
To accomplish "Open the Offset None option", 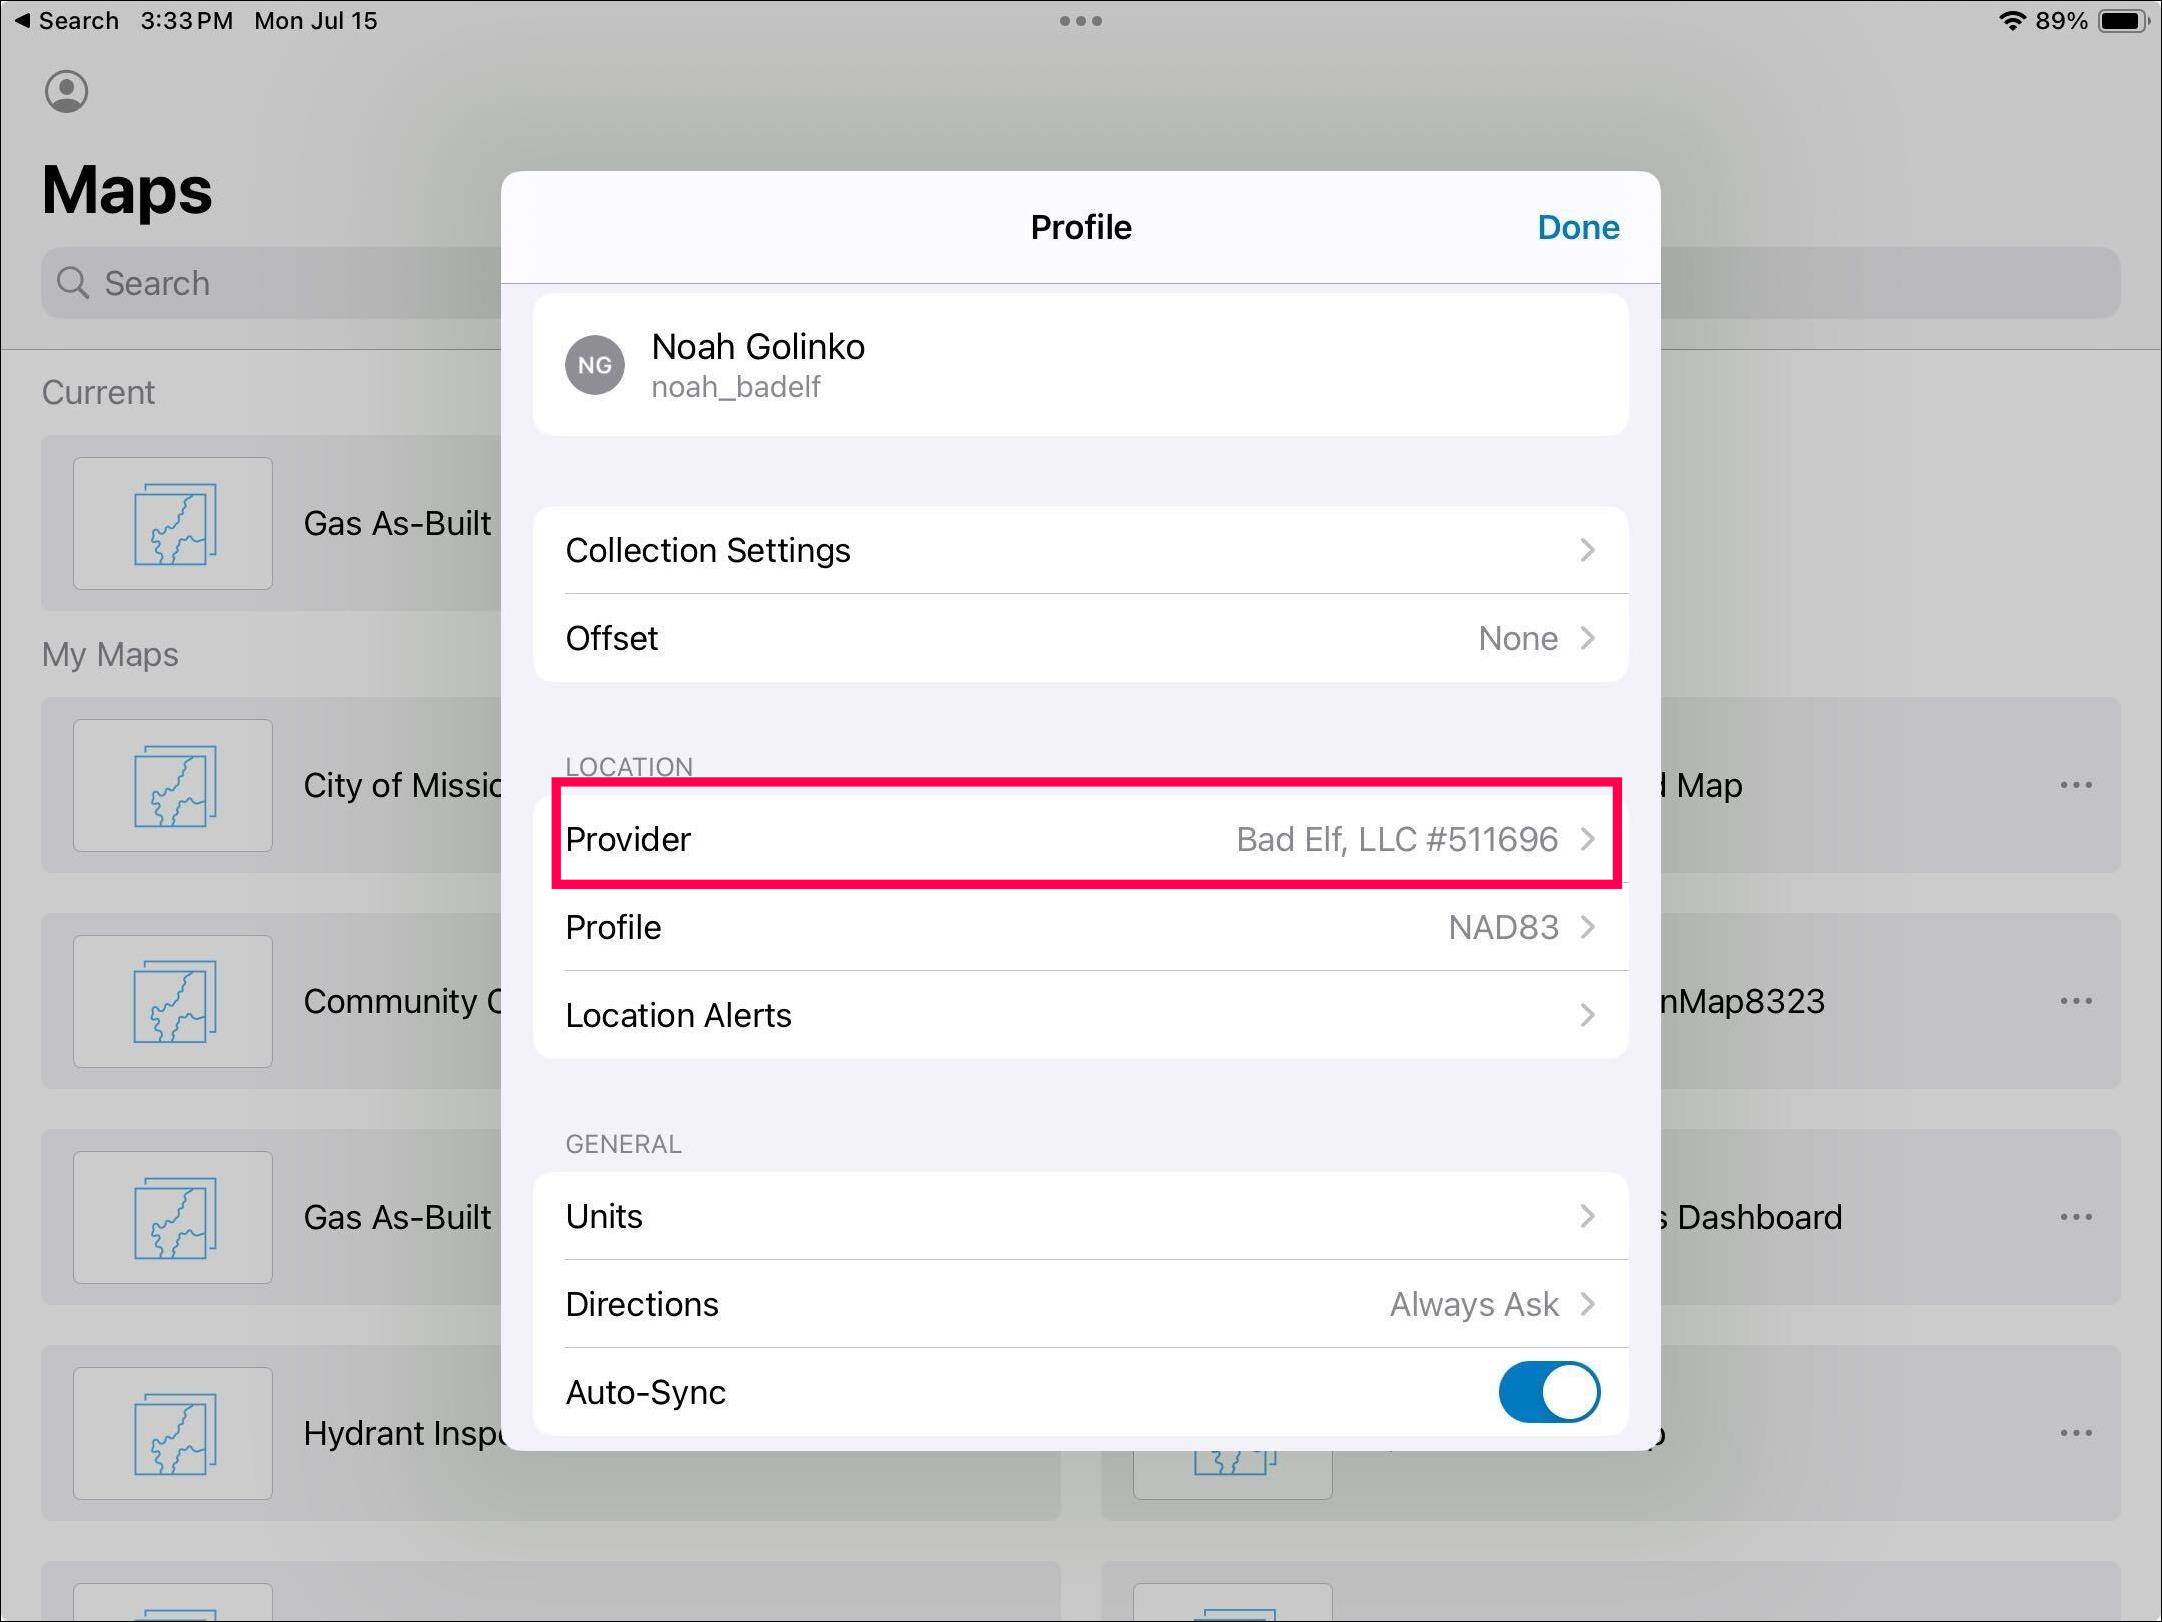I will click(1517, 638).
